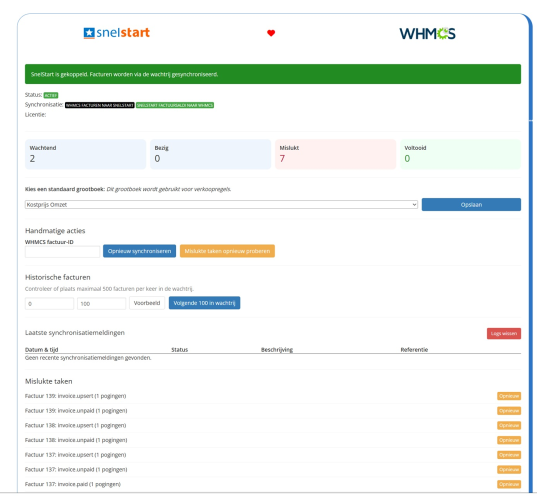
Task: Click Mislukte taken opnieuw proberen button
Action: point(227,251)
